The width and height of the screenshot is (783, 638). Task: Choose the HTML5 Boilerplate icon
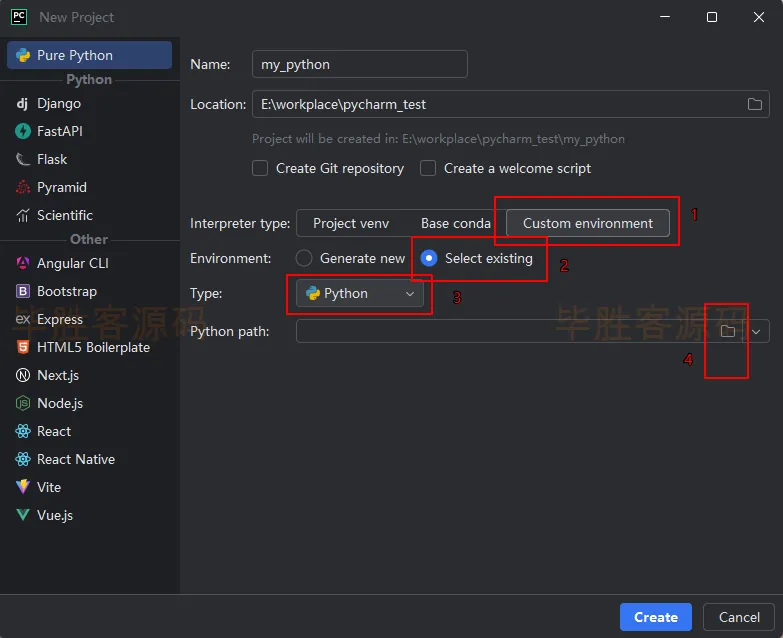point(22,347)
